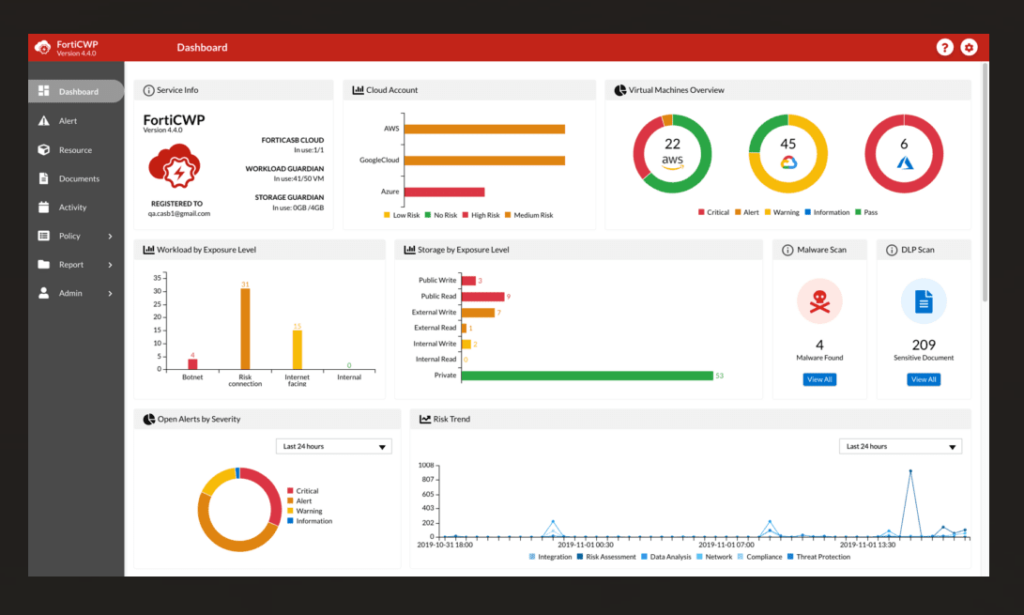Click the Storage by Exposure Level chart icon
This screenshot has height=615, width=1024.
(x=409, y=249)
